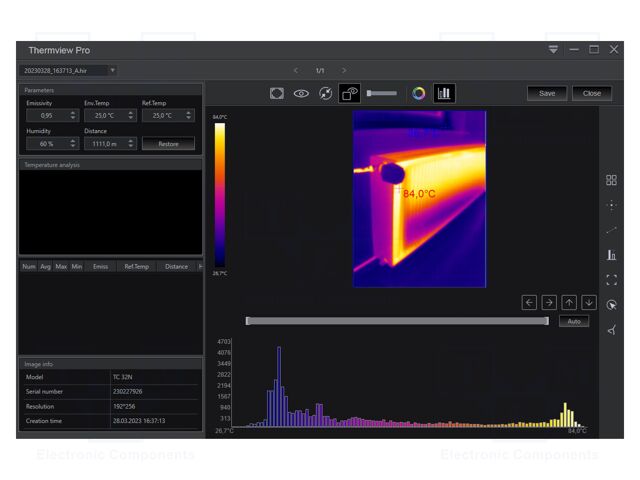The image size is (640, 480).
Task: Click the Auto range toggle button
Action: [573, 322]
